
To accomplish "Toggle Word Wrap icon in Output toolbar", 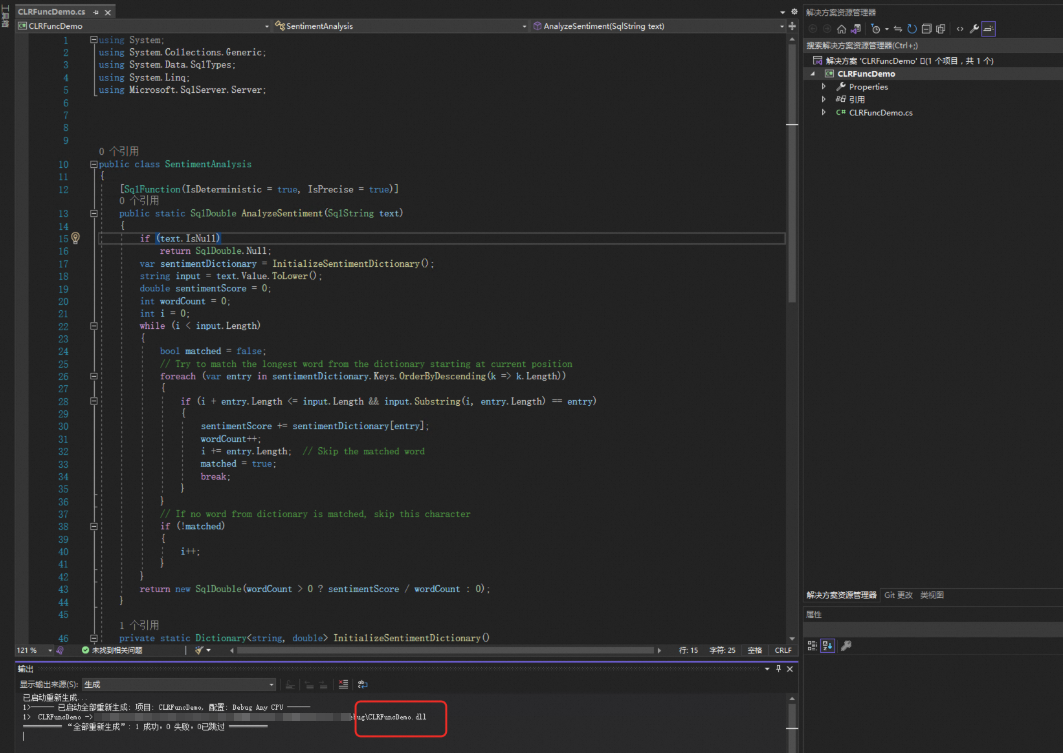I will 363,685.
